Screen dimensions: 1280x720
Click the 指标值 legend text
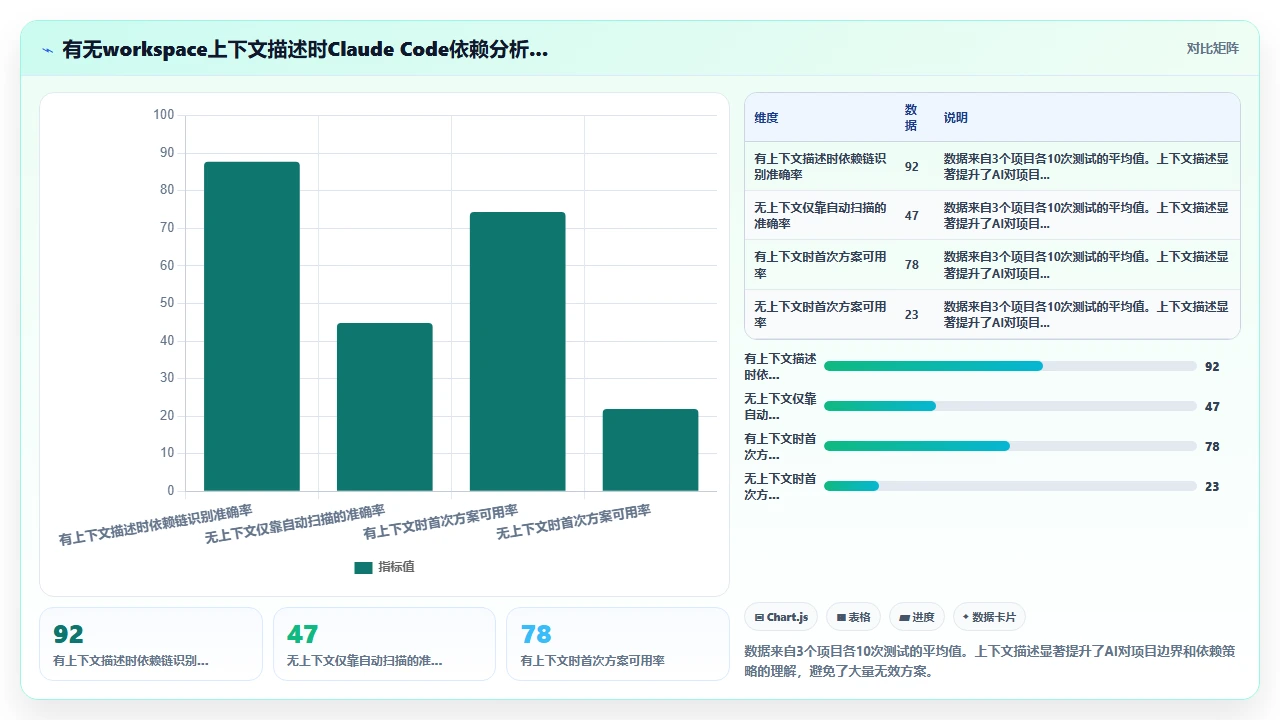[396, 567]
